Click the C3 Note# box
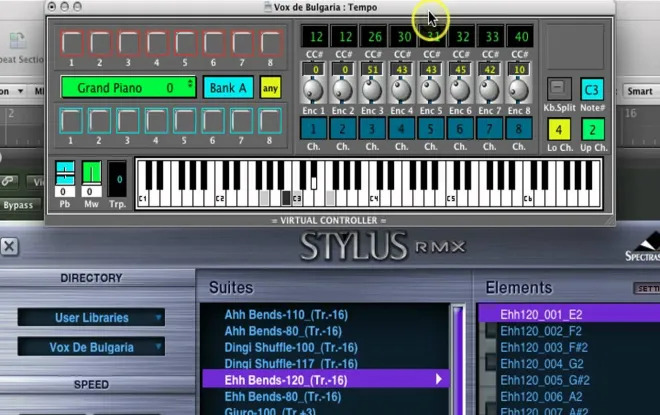The image size is (660, 415). [x=592, y=89]
